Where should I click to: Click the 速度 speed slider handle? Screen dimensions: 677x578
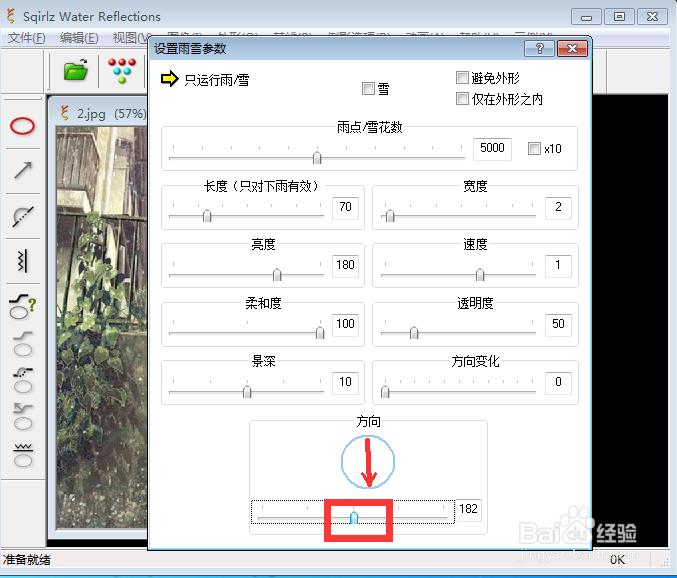480,275
